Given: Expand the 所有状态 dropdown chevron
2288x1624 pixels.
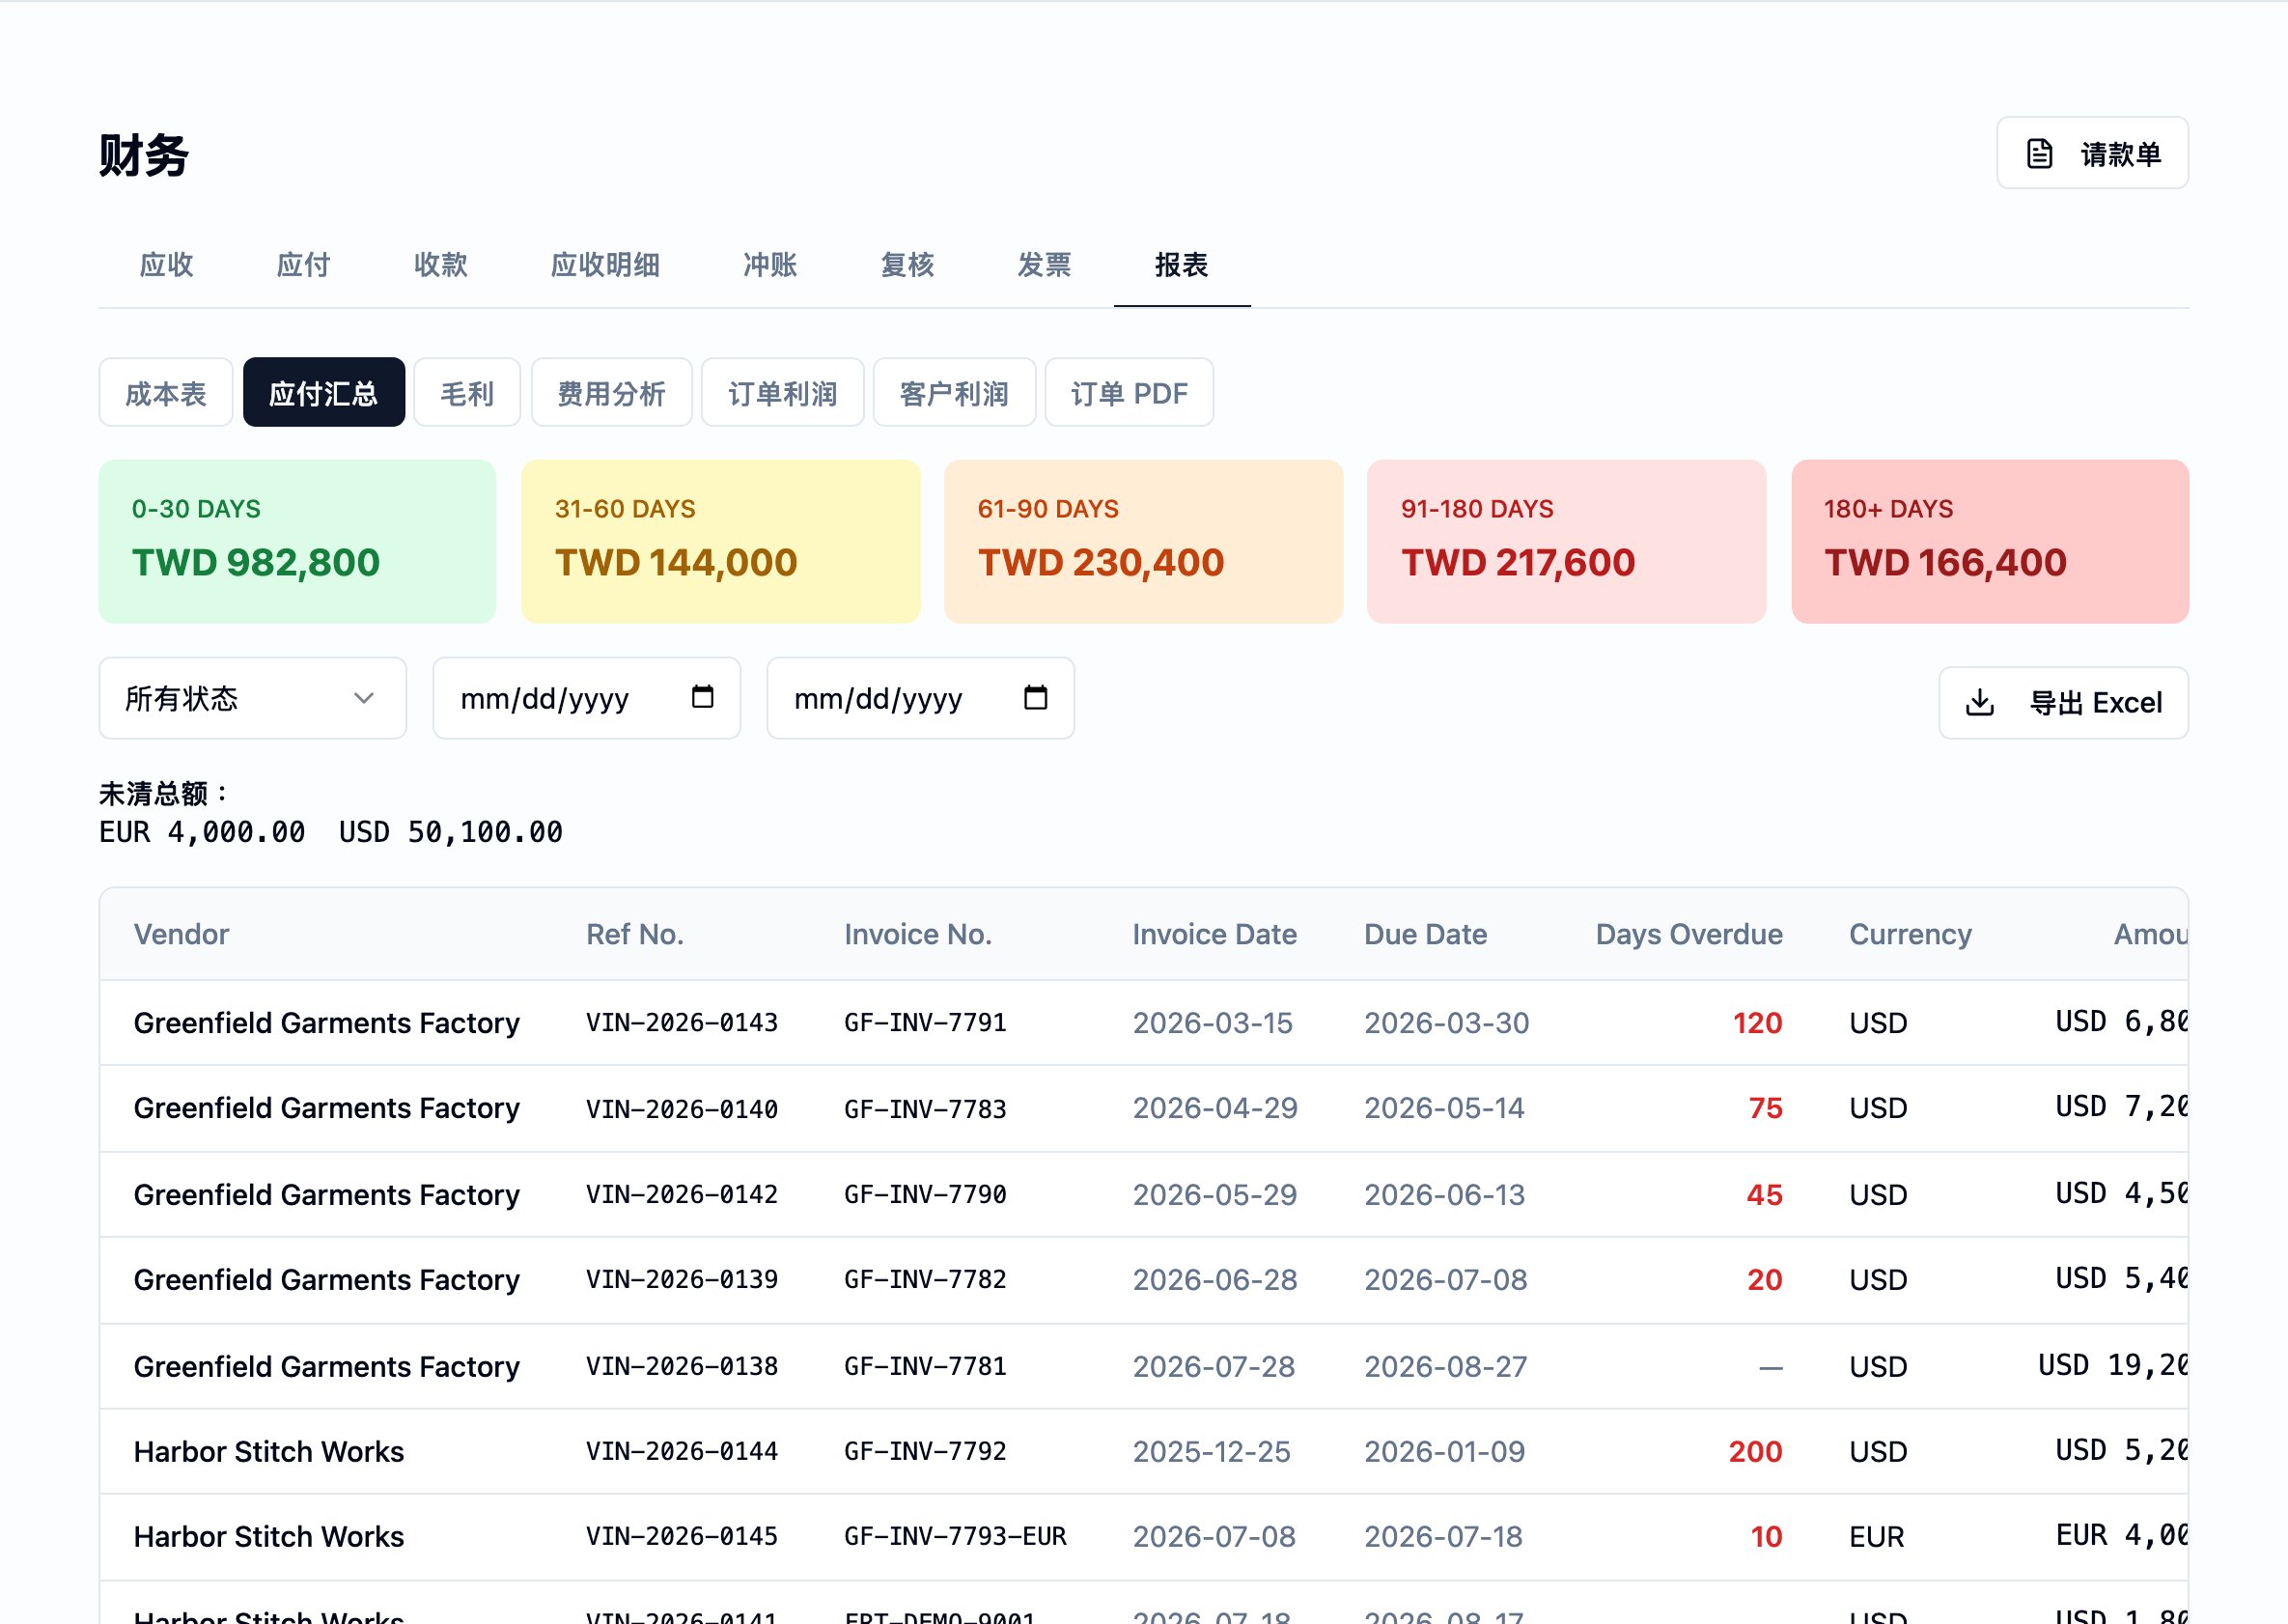Looking at the screenshot, I should 364,698.
